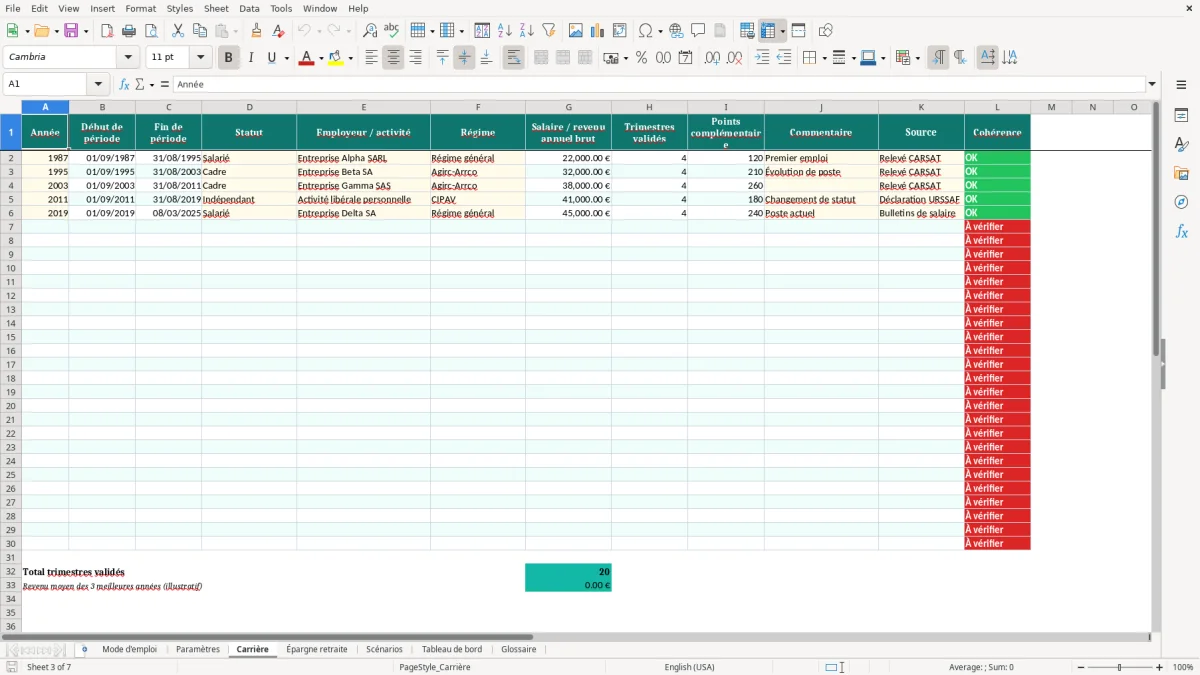Toggle Underline formatting
Image resolution: width=1200 pixels, height=675 pixels.
pos(272,58)
